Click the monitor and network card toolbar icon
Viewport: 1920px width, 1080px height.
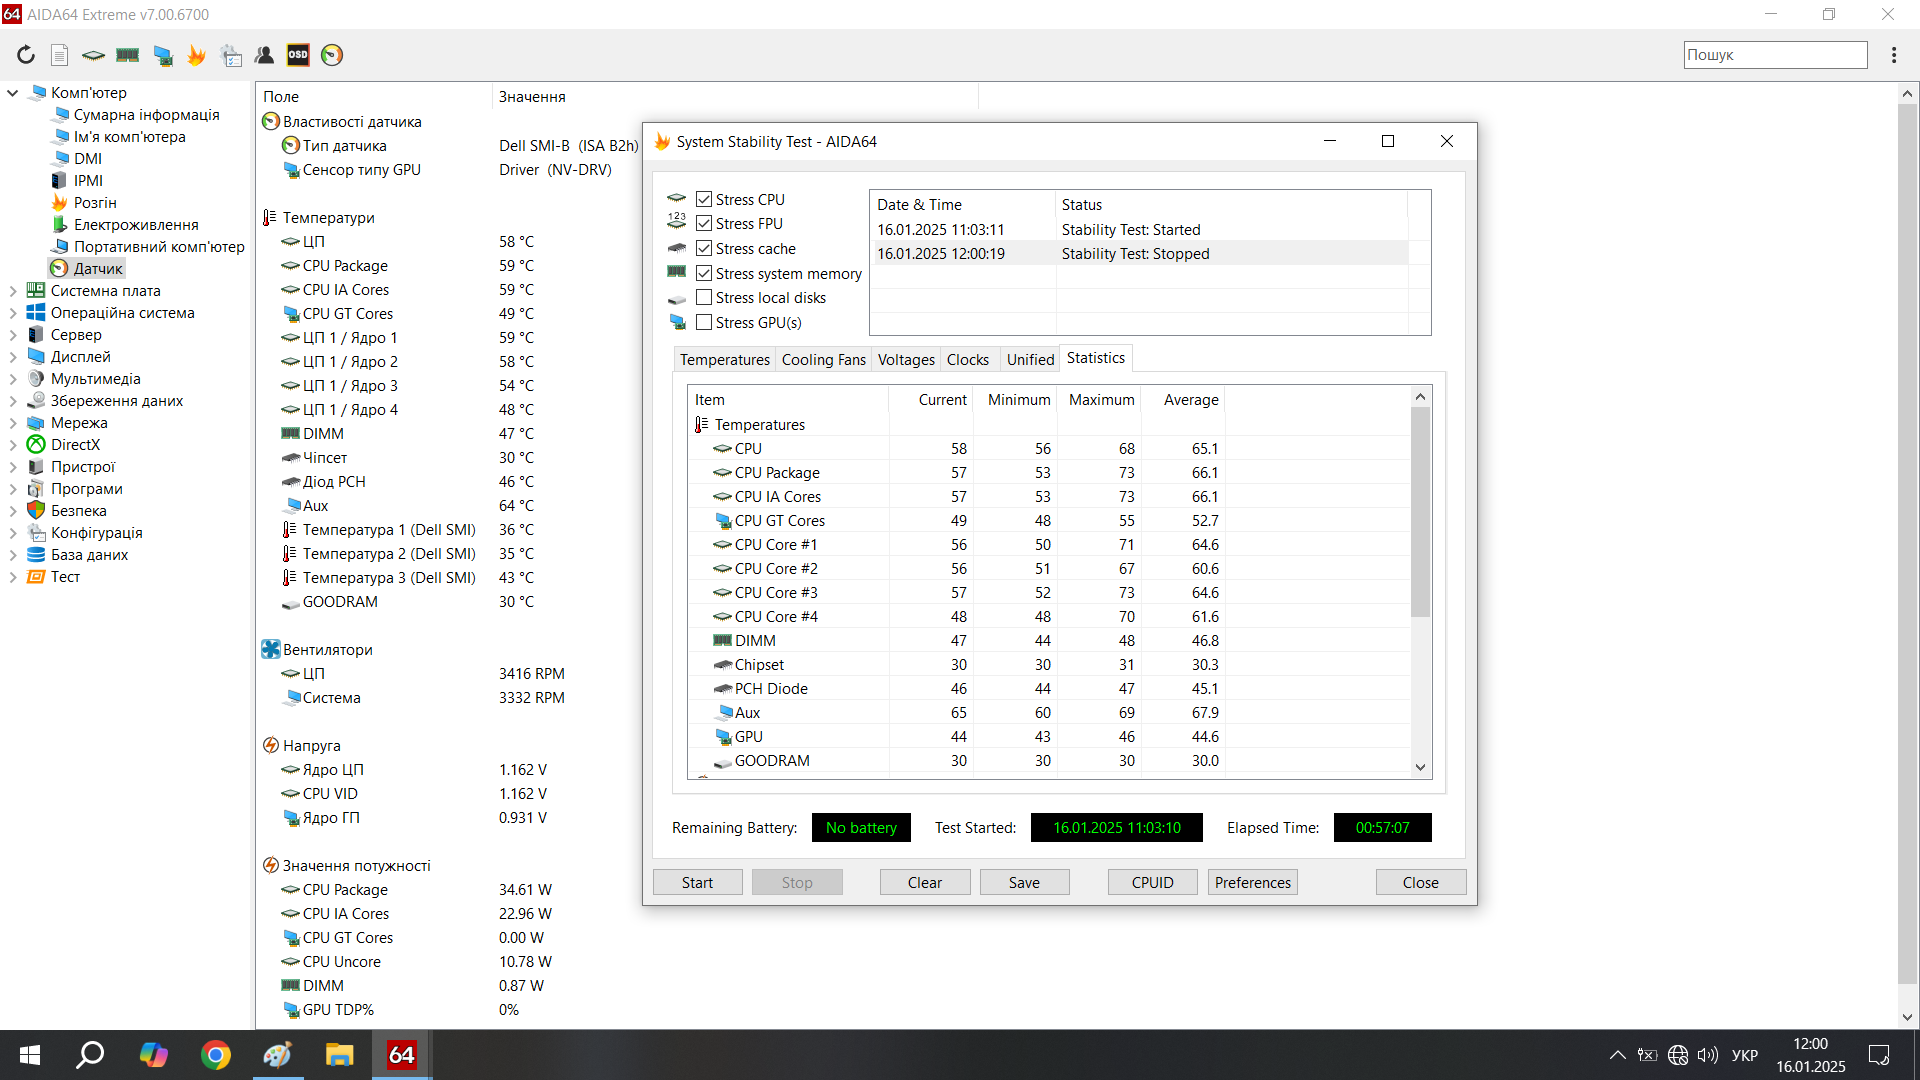pos(163,55)
